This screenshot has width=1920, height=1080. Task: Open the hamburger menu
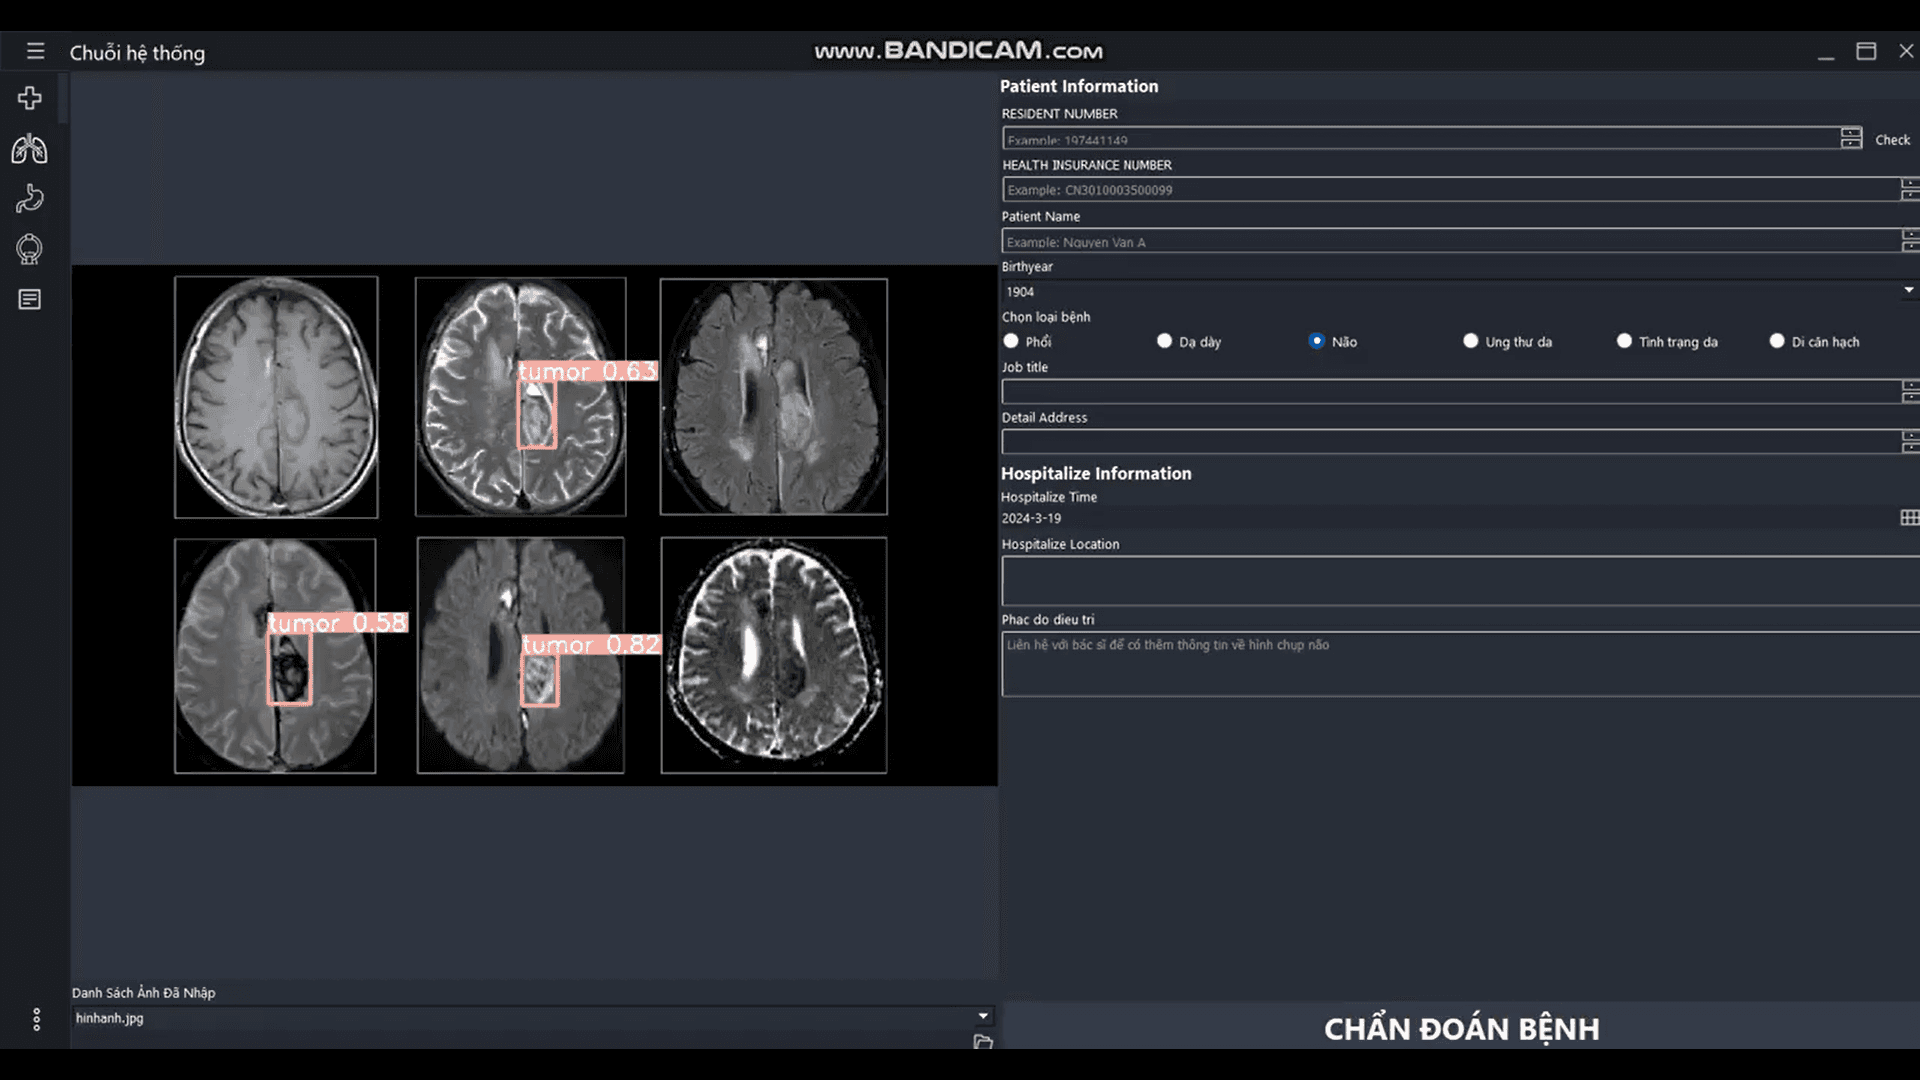36,51
